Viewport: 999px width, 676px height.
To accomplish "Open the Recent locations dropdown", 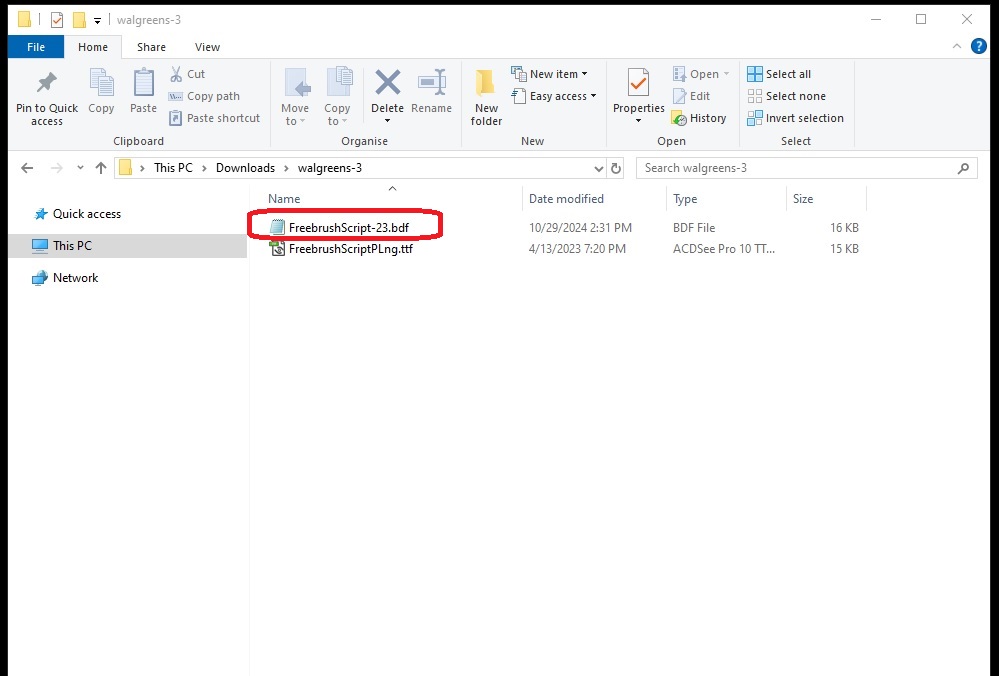I will pos(80,168).
